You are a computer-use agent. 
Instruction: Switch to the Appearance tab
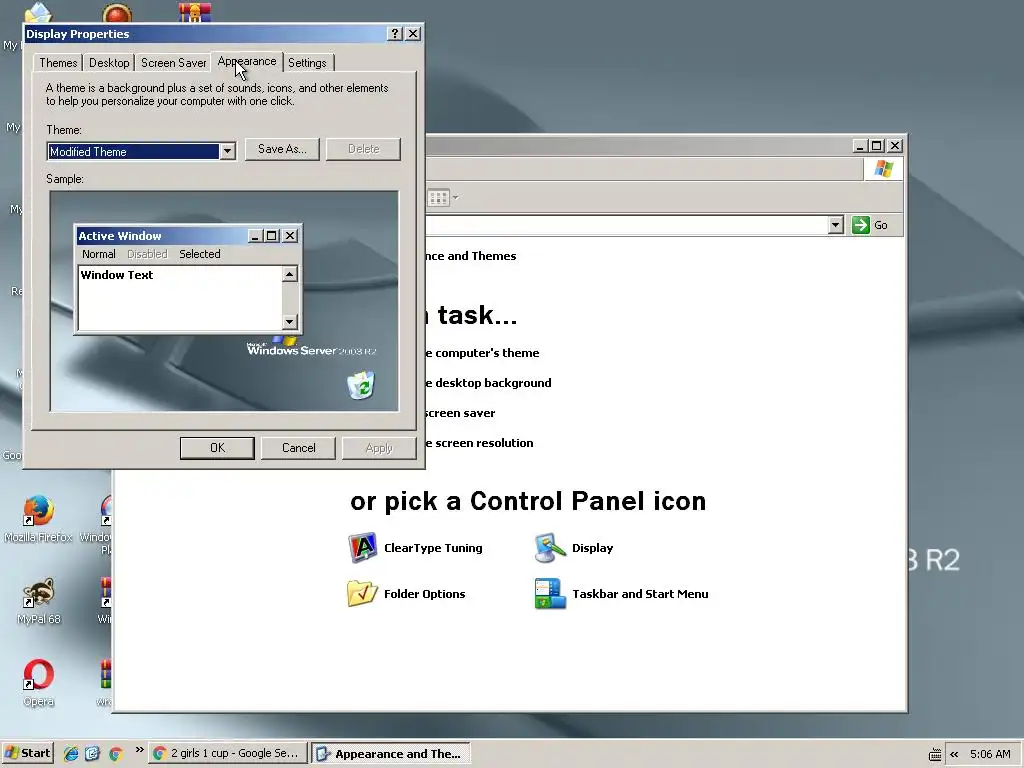point(247,61)
